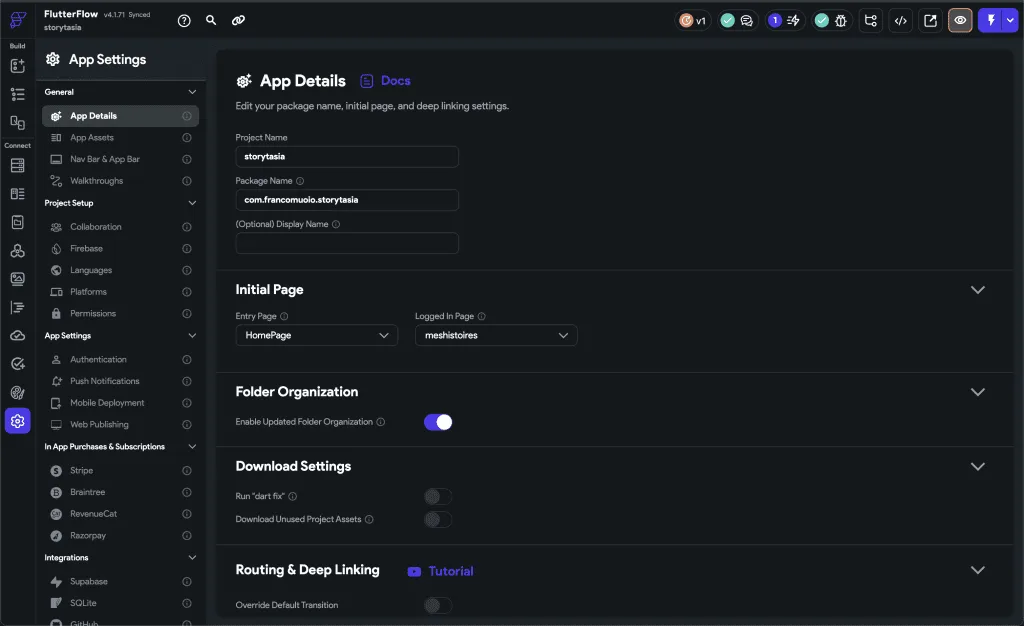Open the Docs link

coord(386,81)
